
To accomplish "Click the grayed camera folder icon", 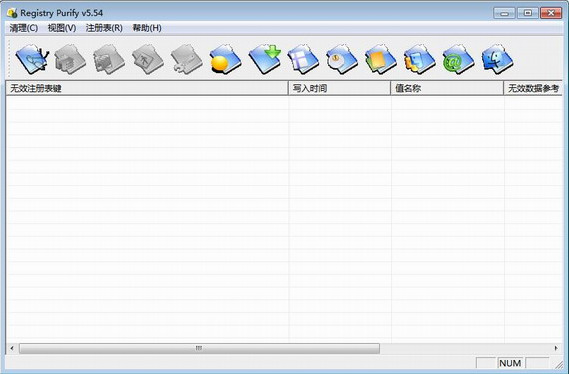I will [109, 59].
